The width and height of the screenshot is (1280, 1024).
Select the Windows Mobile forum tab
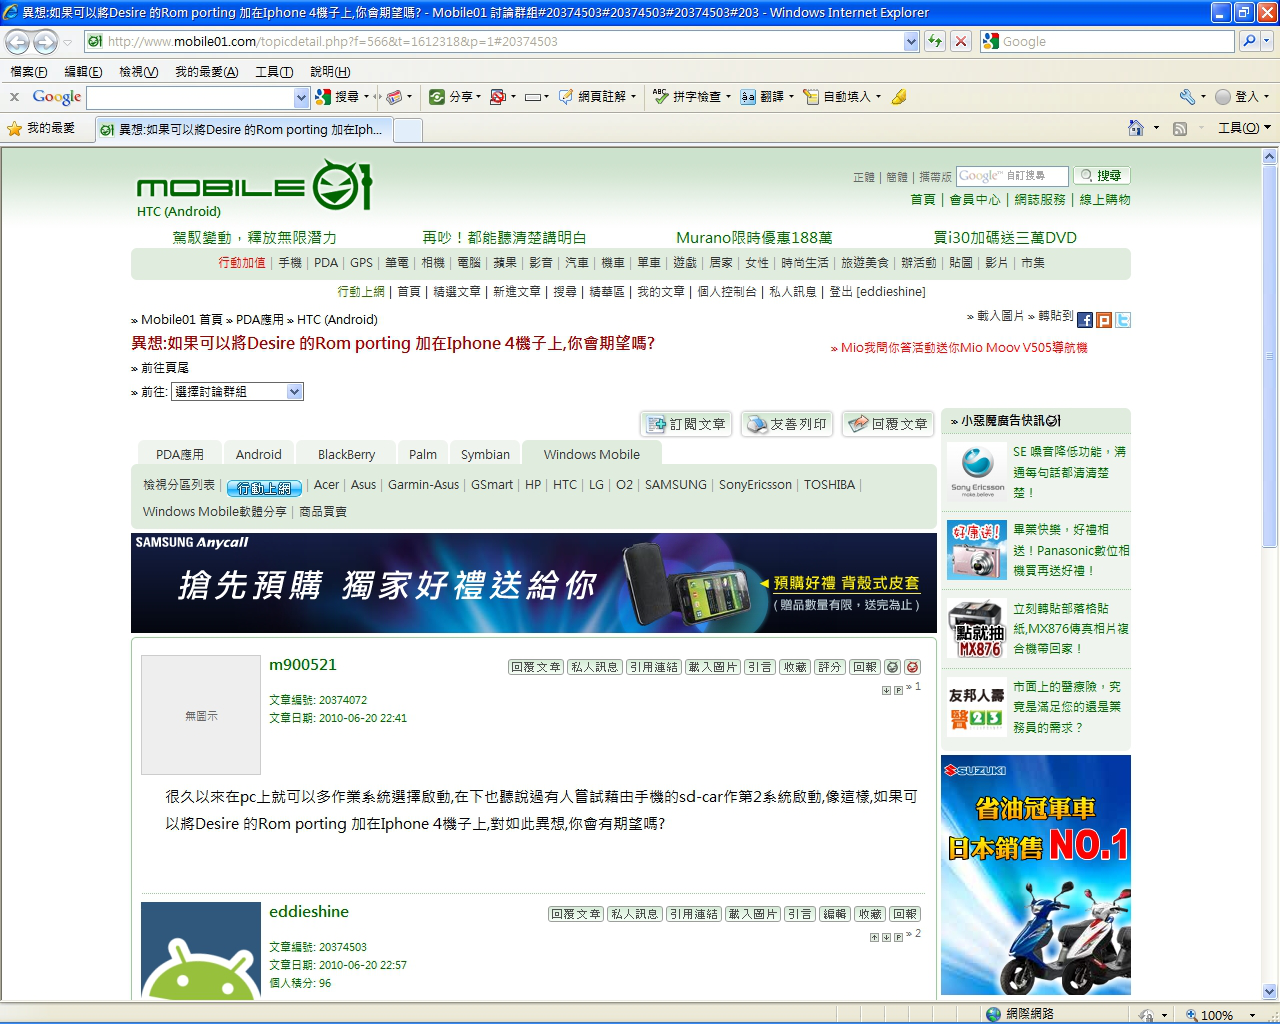click(x=592, y=454)
